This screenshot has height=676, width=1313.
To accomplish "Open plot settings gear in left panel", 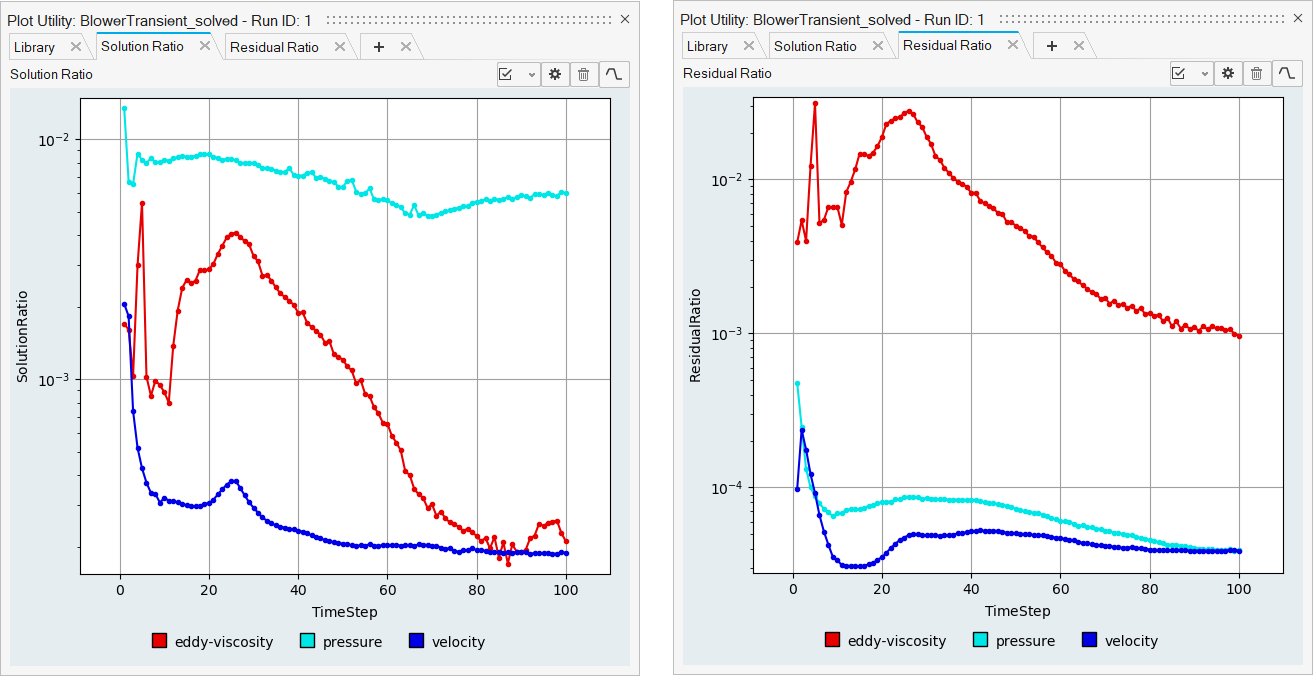I will [555, 74].
